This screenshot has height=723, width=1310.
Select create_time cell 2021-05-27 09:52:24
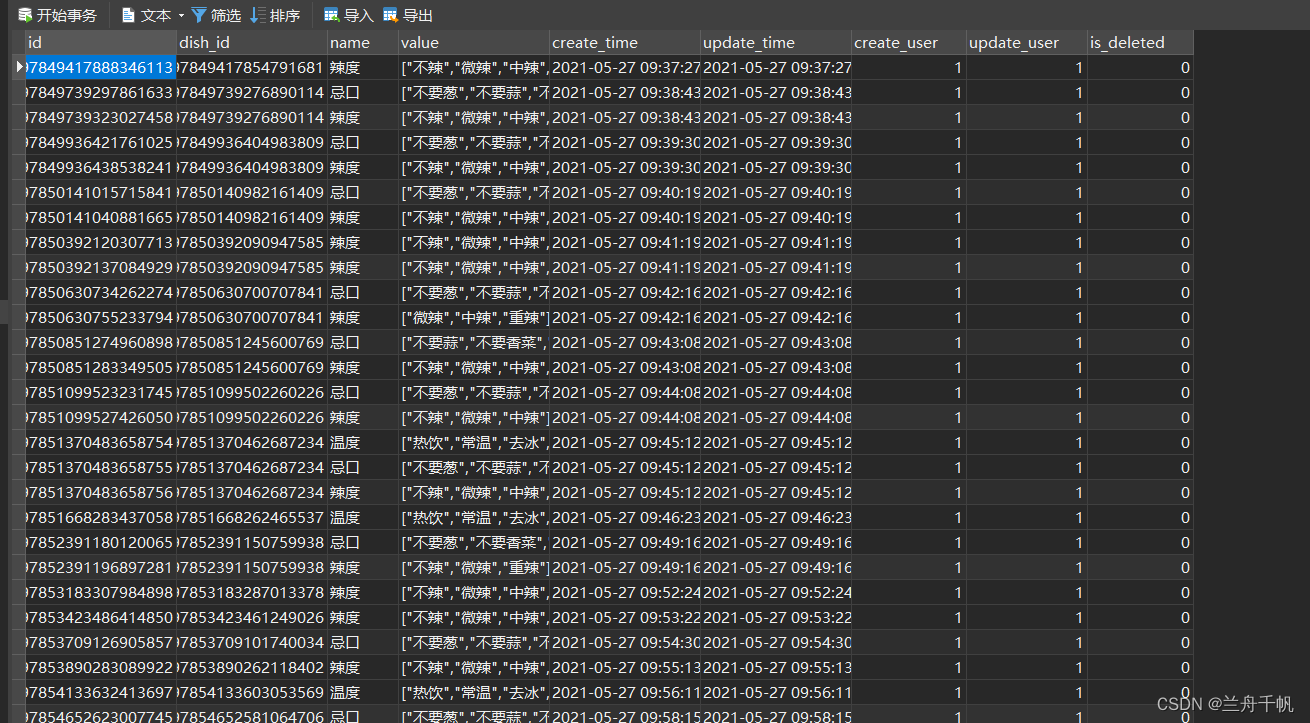pos(625,592)
